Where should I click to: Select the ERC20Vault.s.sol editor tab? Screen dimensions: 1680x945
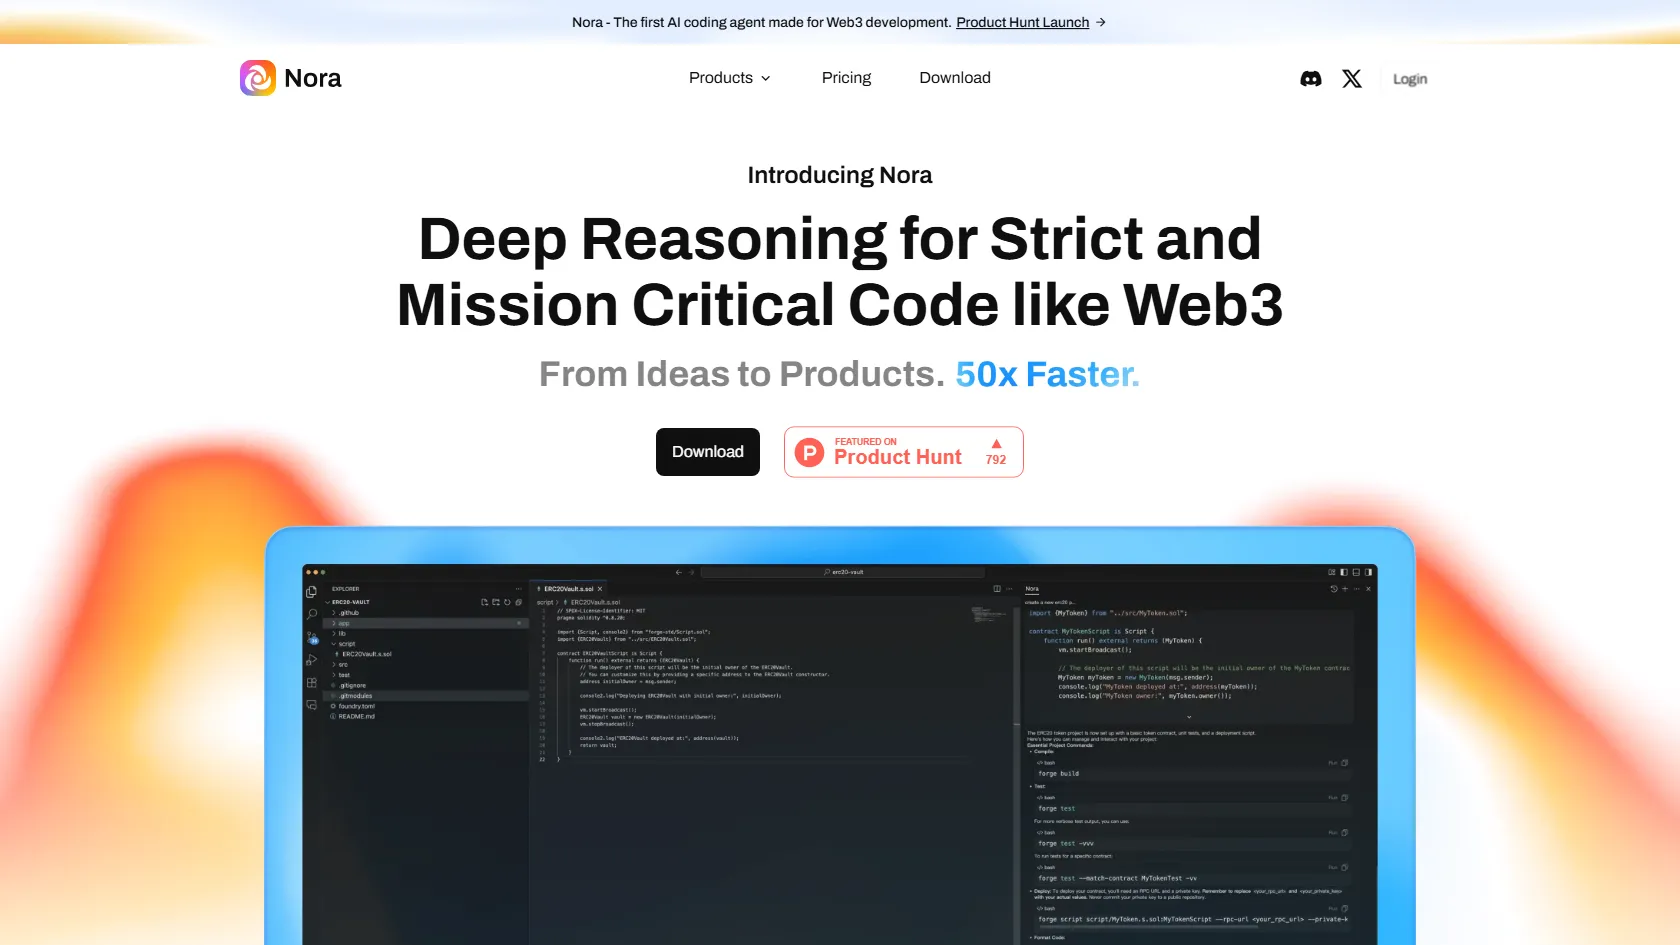568,589
